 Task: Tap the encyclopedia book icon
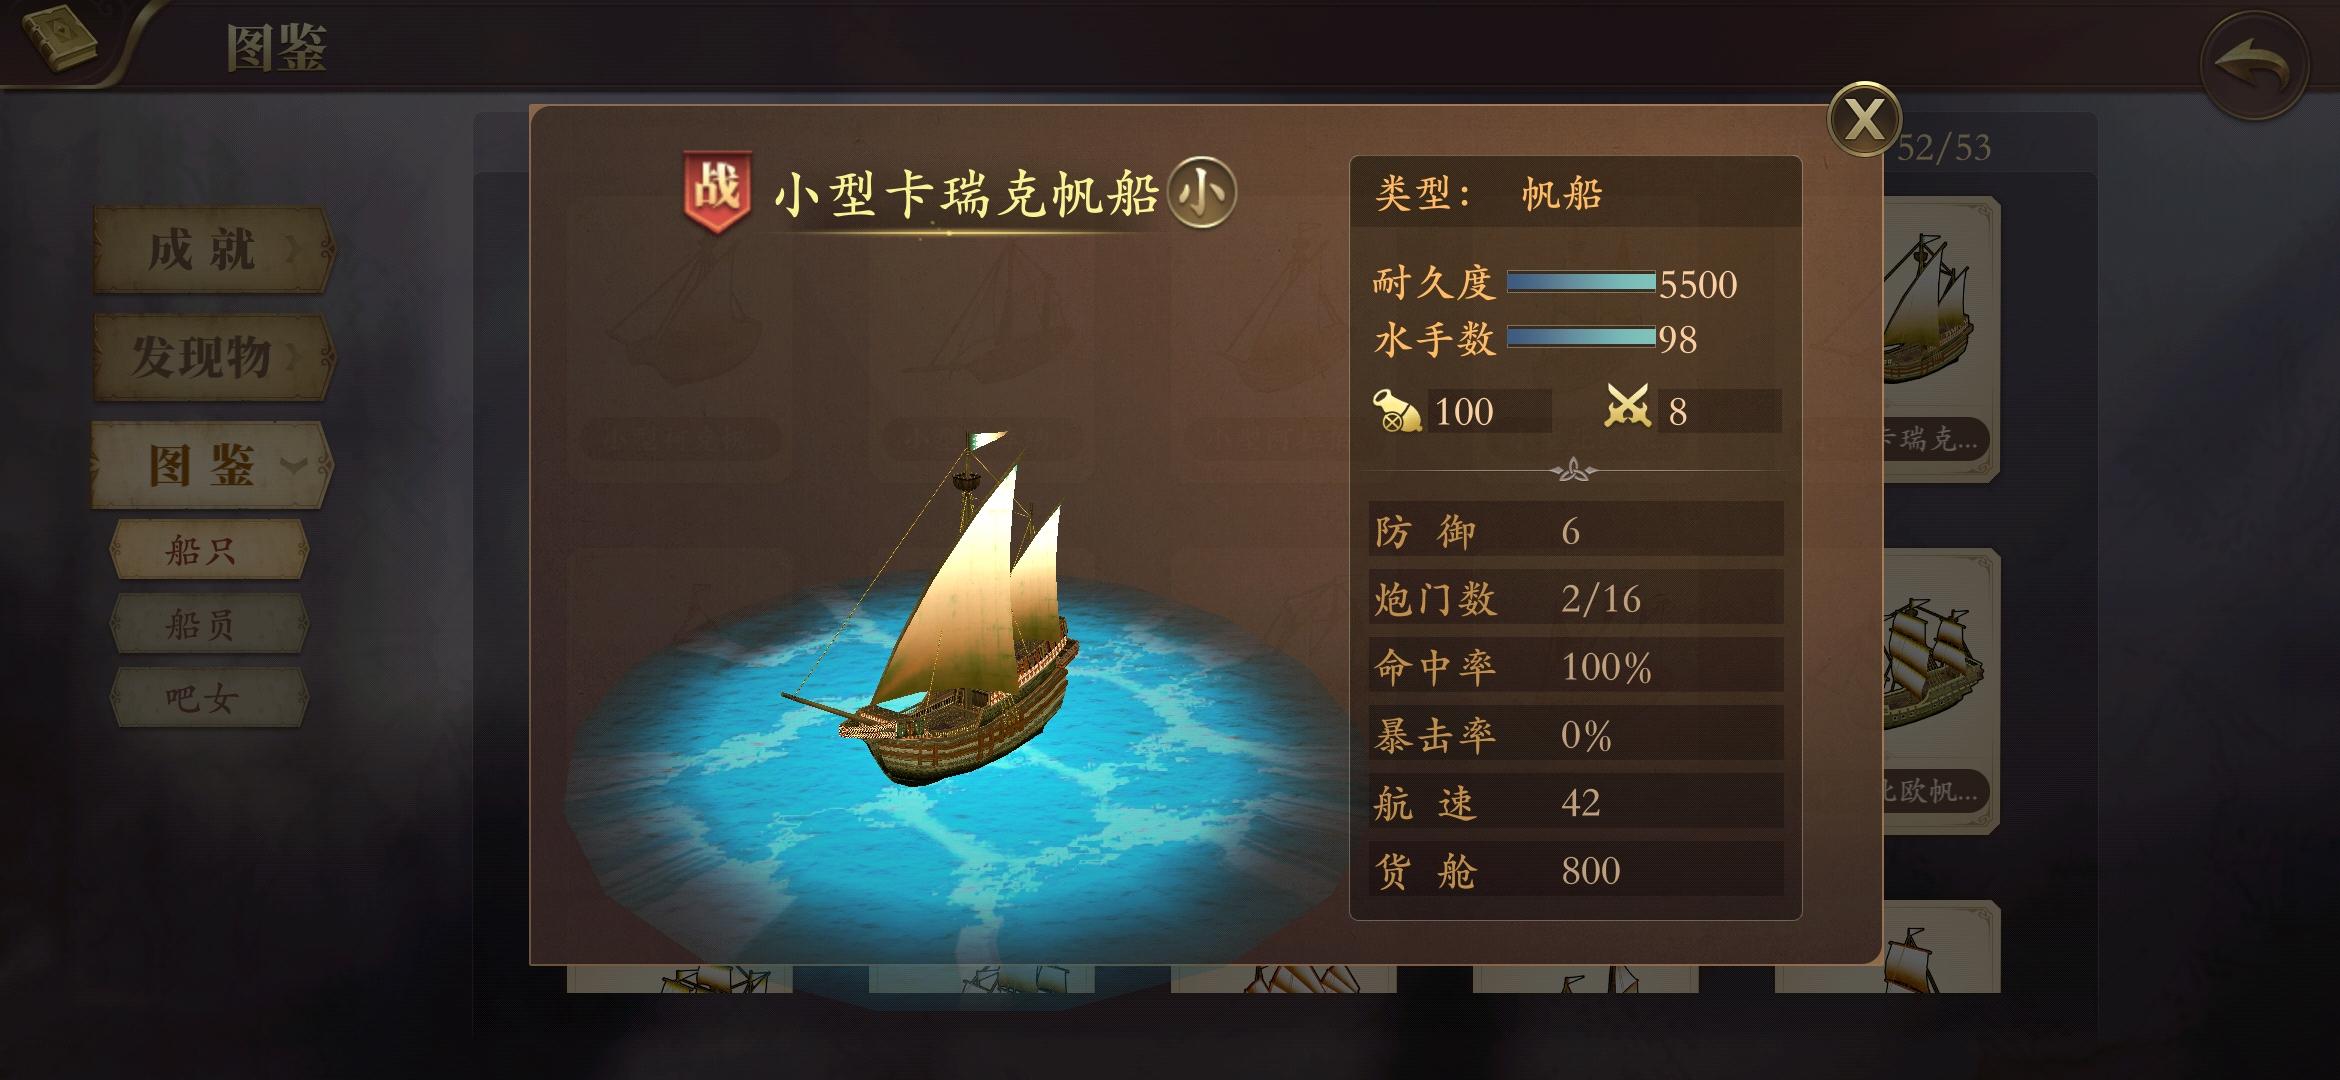[58, 40]
